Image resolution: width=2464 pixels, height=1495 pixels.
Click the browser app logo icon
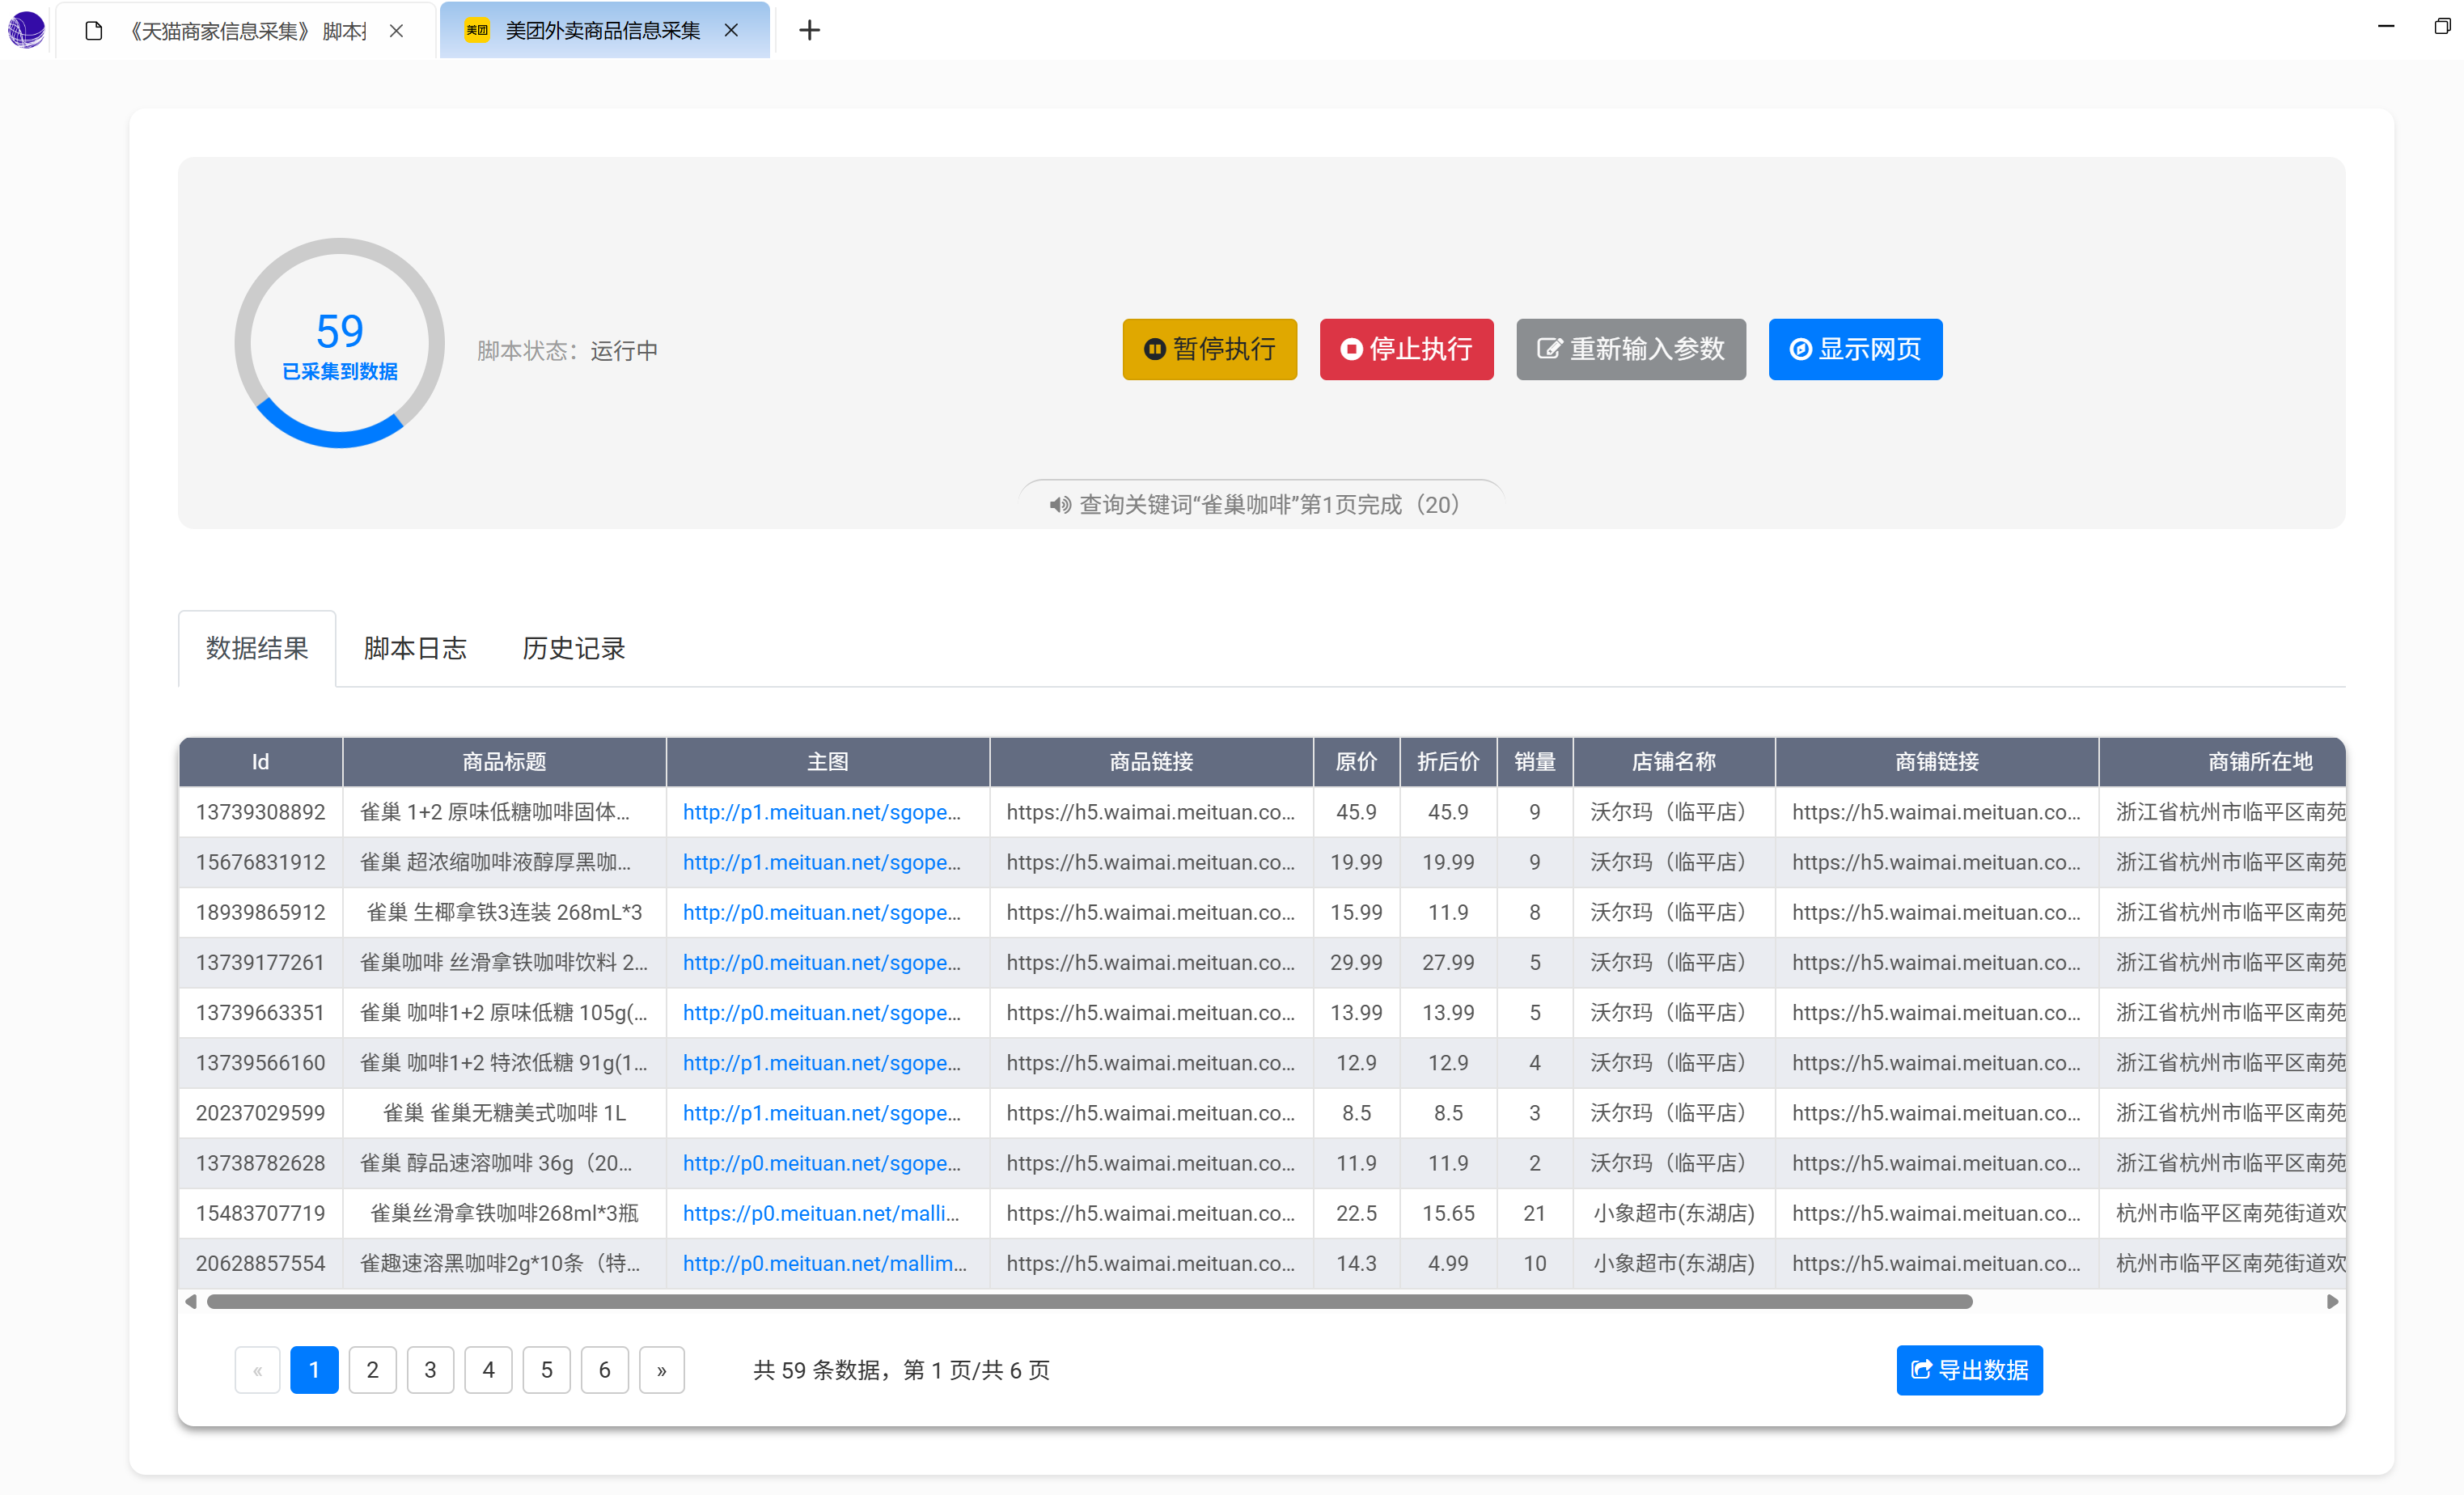(x=26, y=29)
